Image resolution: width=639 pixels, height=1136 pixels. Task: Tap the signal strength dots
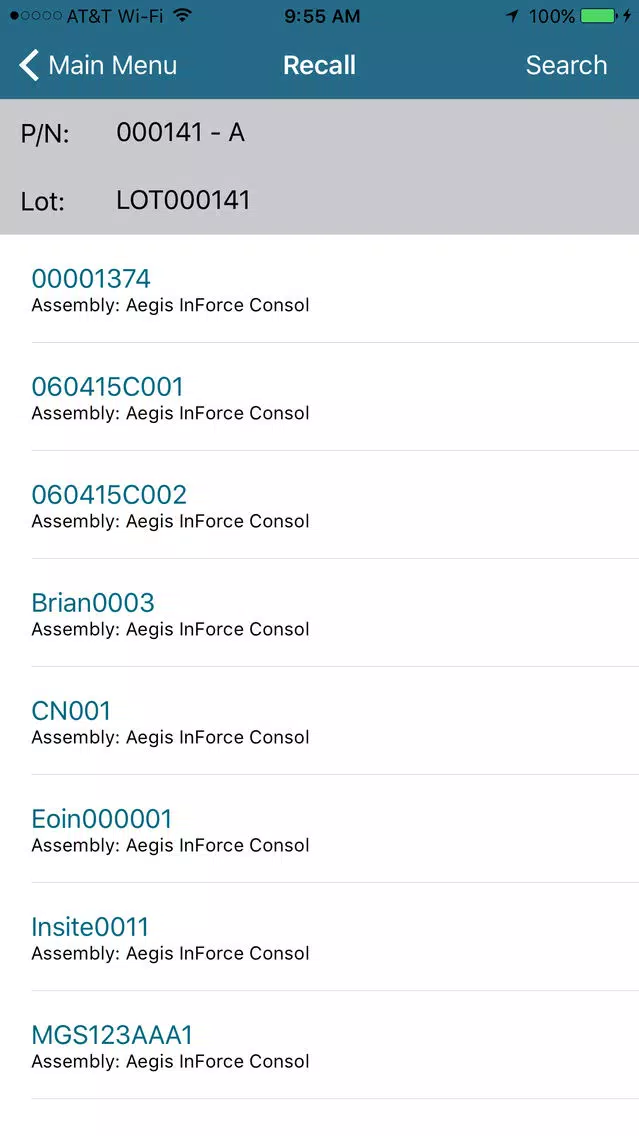pos(36,15)
